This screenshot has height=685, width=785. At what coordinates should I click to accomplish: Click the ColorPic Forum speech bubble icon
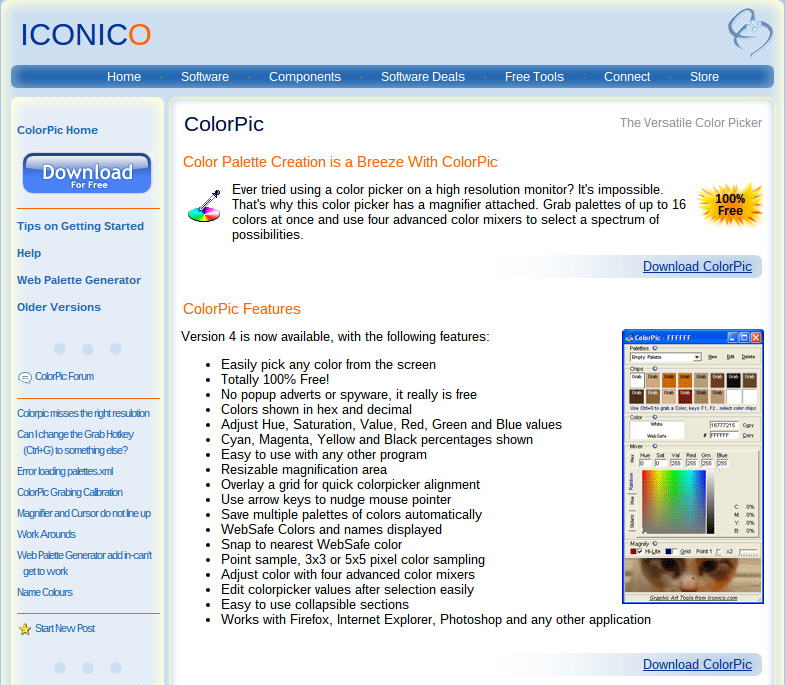[x=25, y=377]
